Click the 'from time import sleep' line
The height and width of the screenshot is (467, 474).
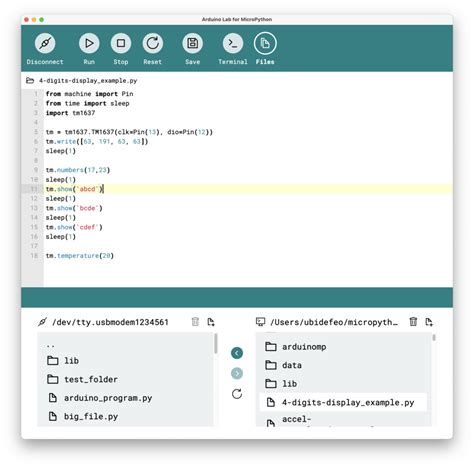point(87,103)
